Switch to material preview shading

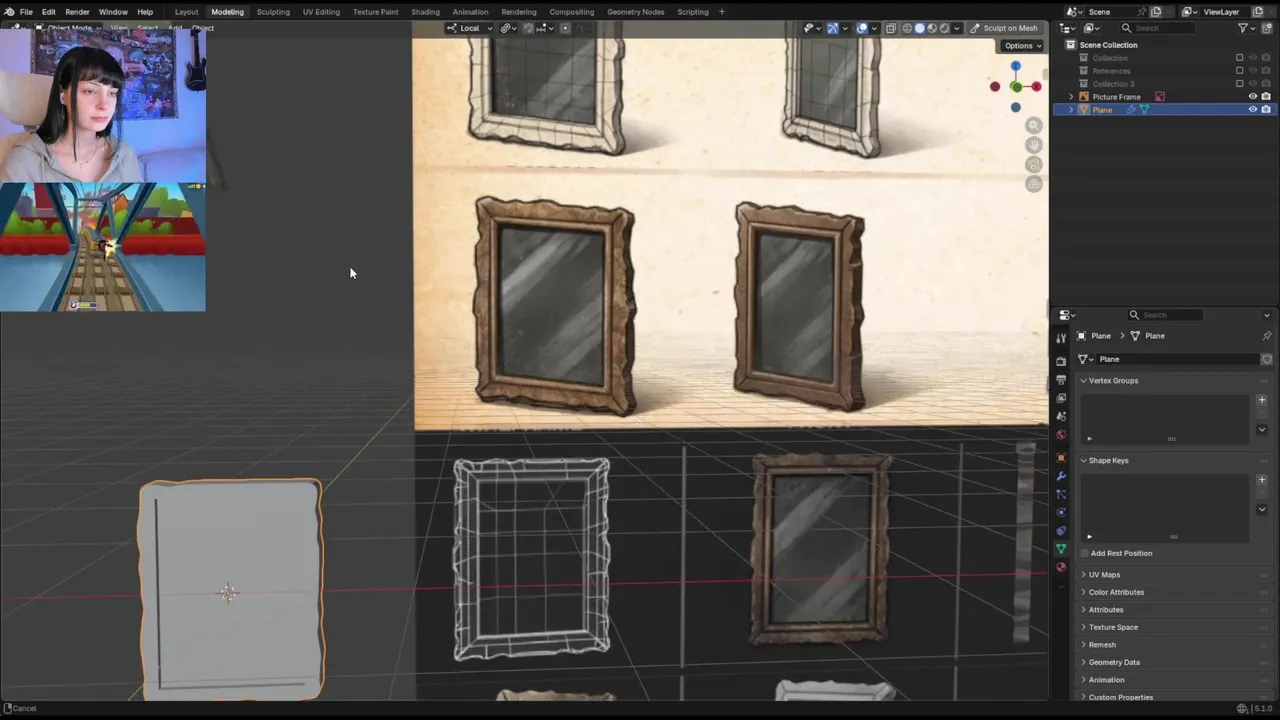coord(932,28)
